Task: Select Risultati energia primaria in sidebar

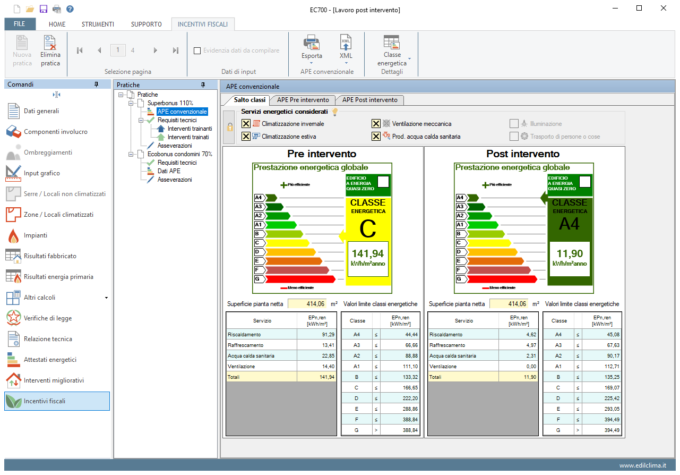Action: click(x=58, y=276)
